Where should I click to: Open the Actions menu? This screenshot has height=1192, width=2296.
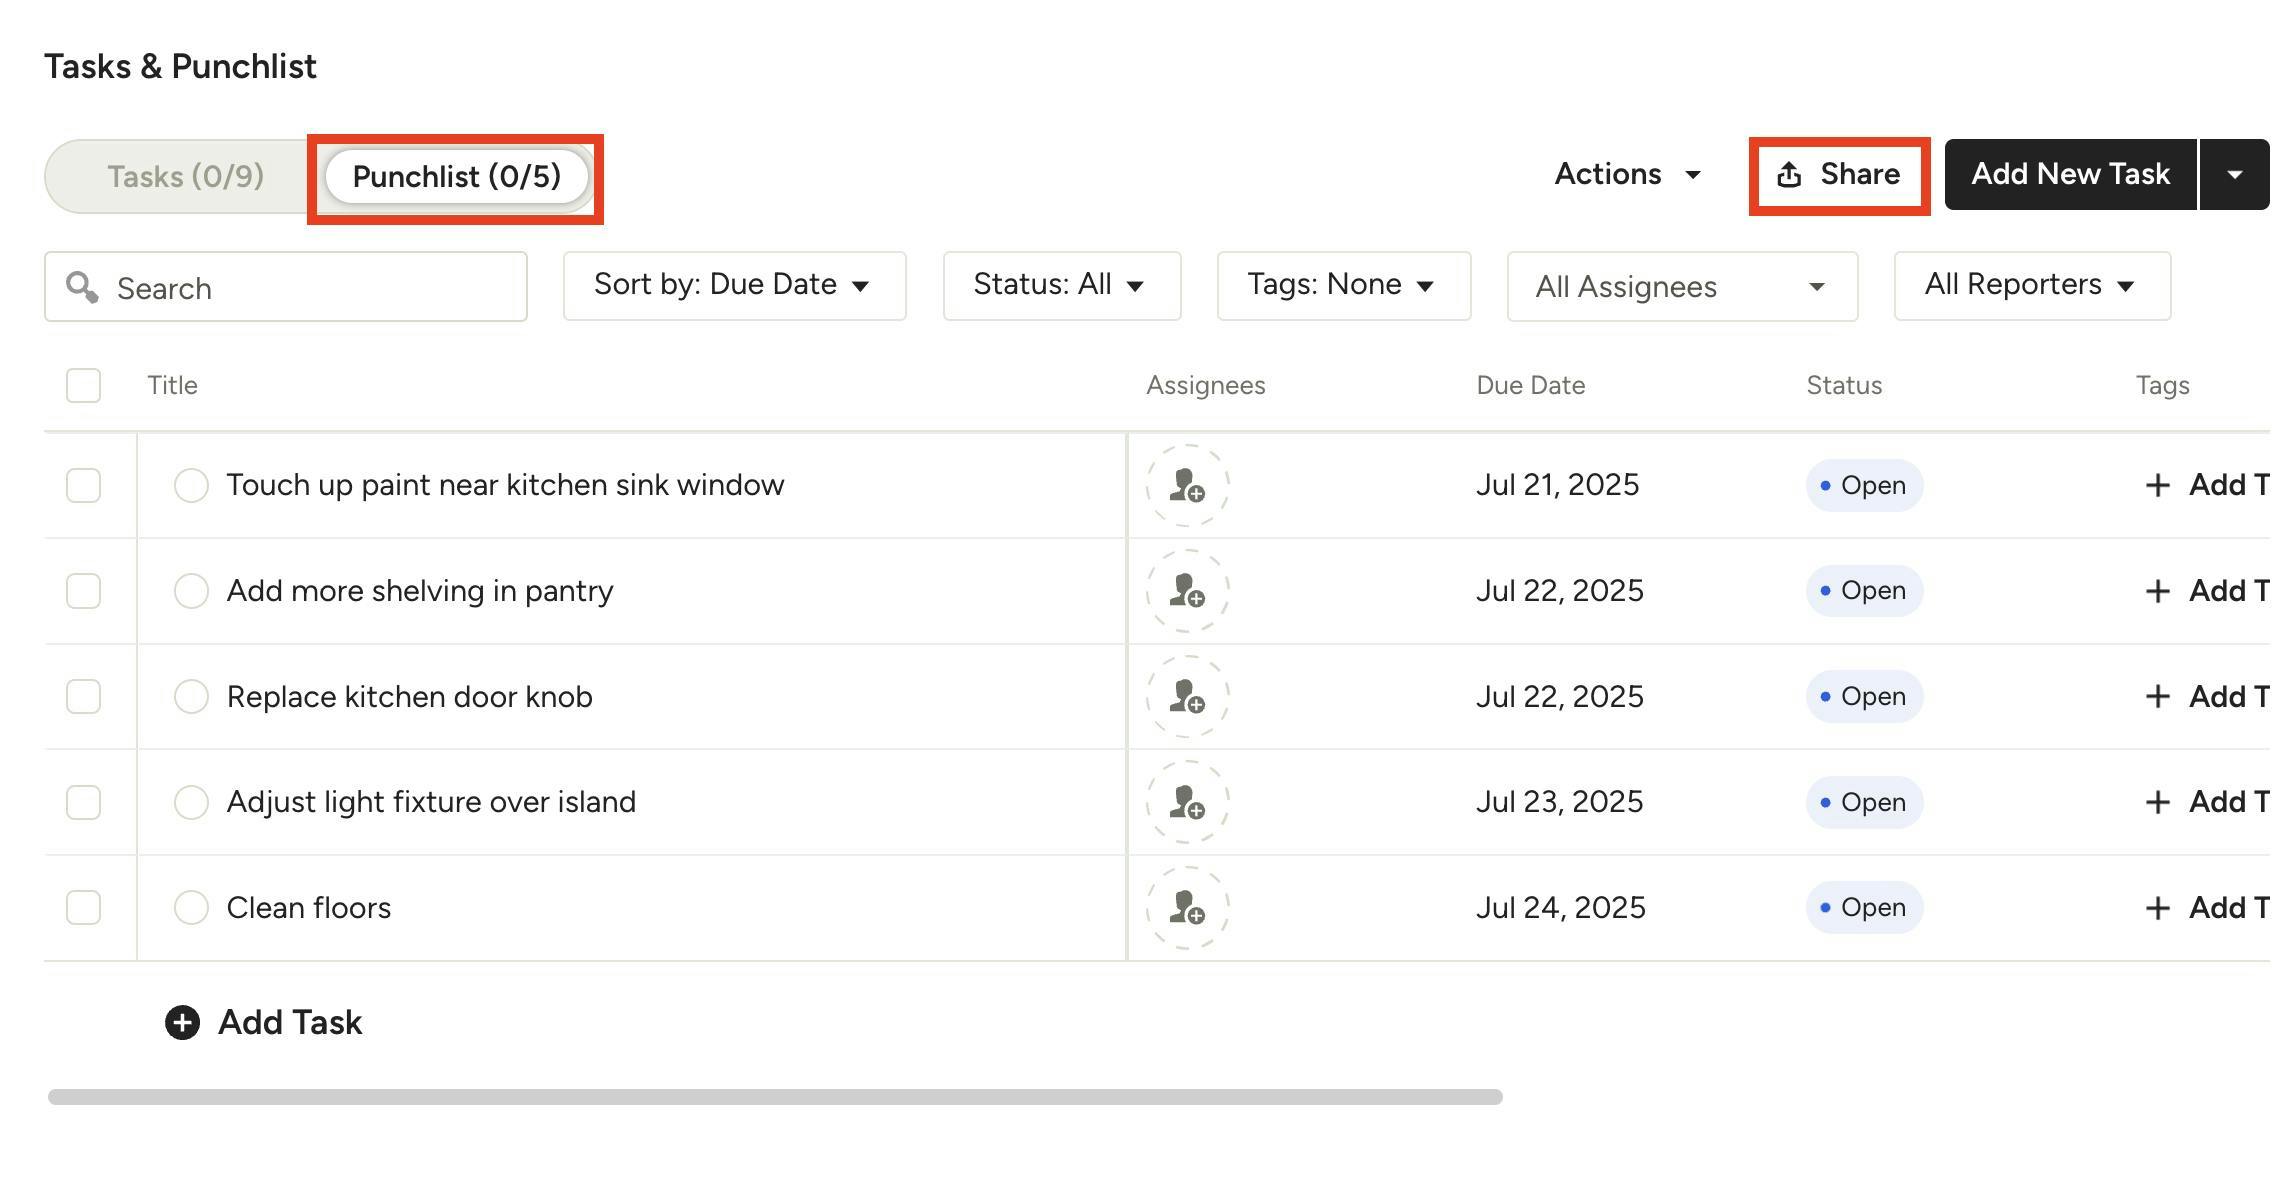tap(1627, 175)
